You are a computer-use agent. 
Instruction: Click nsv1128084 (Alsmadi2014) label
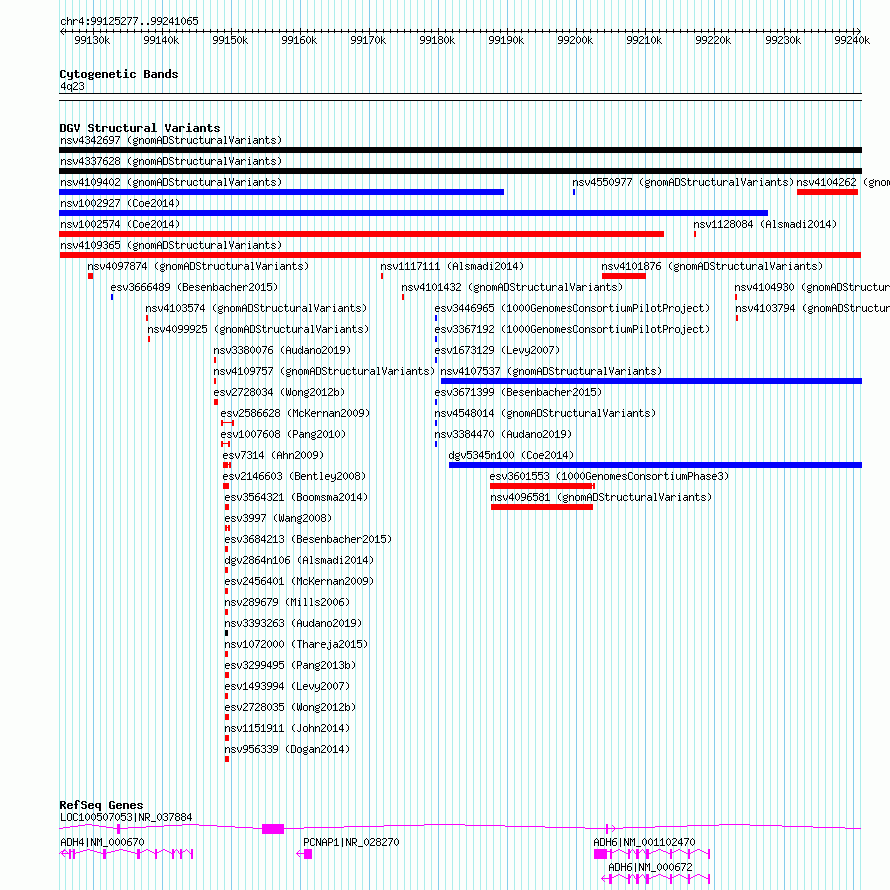pos(765,224)
